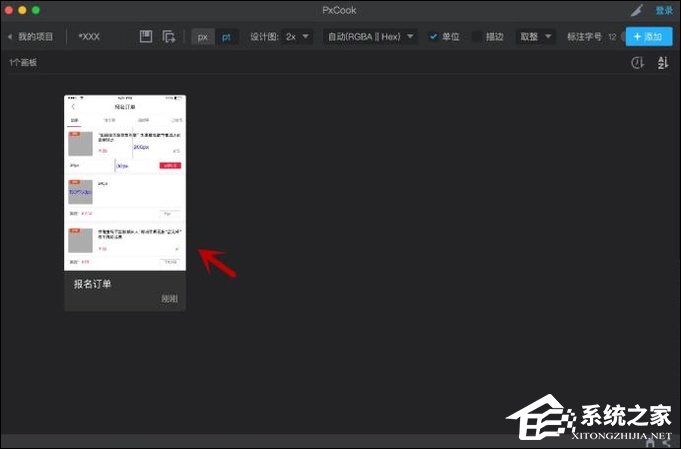The width and height of the screenshot is (681, 449).
Task: Click the 1个画板 label
Action: (23, 63)
